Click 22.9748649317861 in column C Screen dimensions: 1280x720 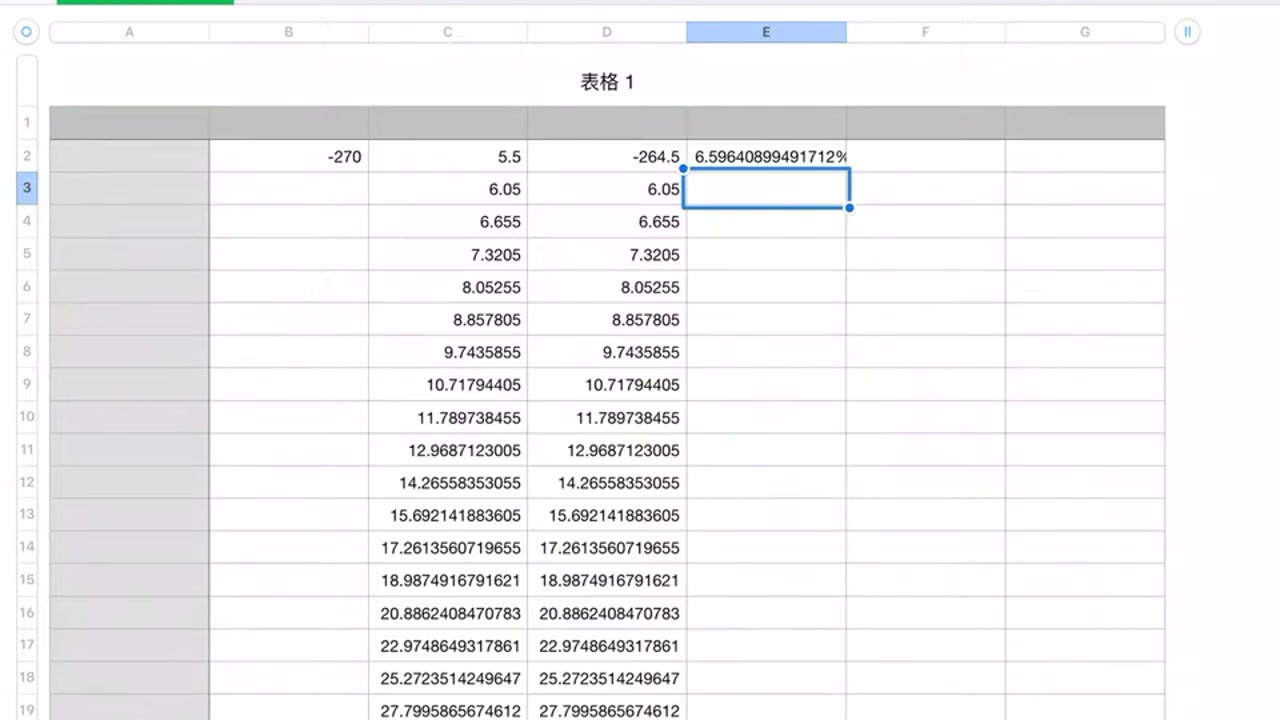tap(448, 646)
